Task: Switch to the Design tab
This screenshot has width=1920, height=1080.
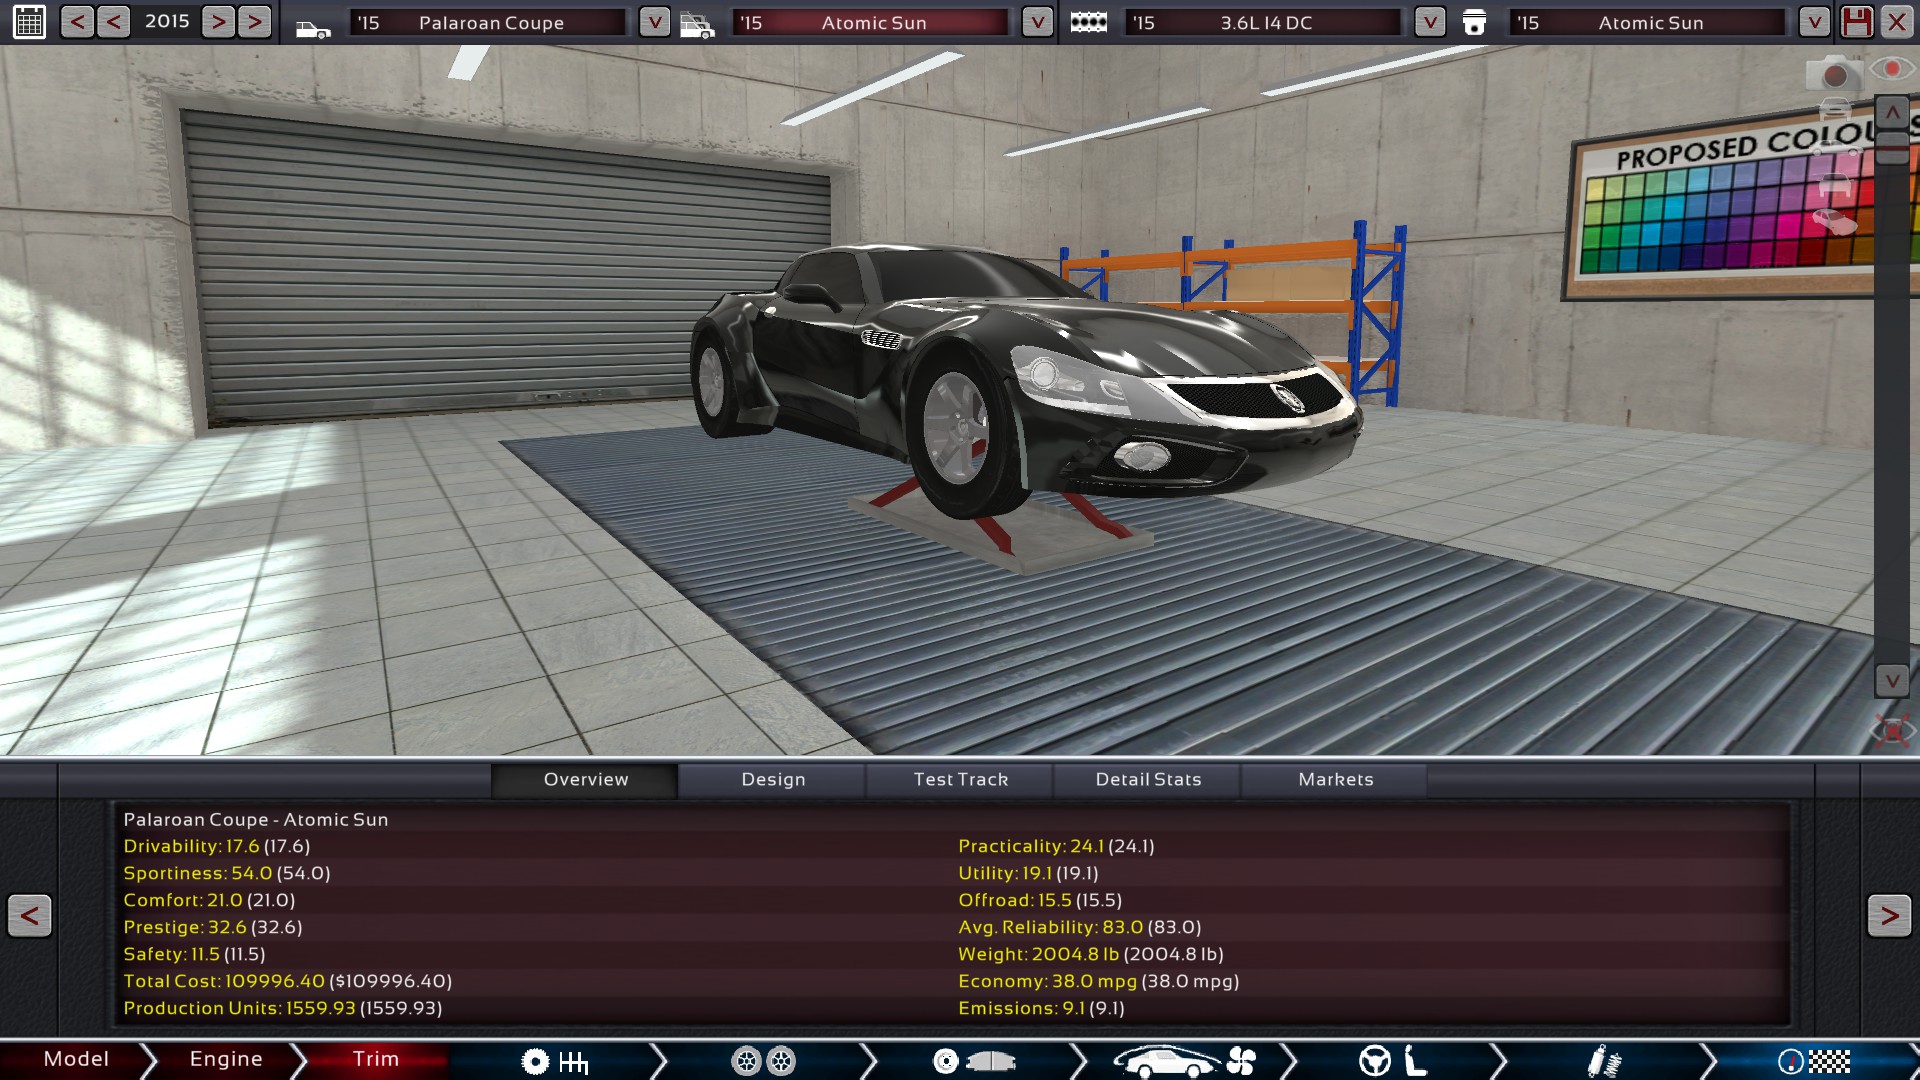Action: [772, 780]
